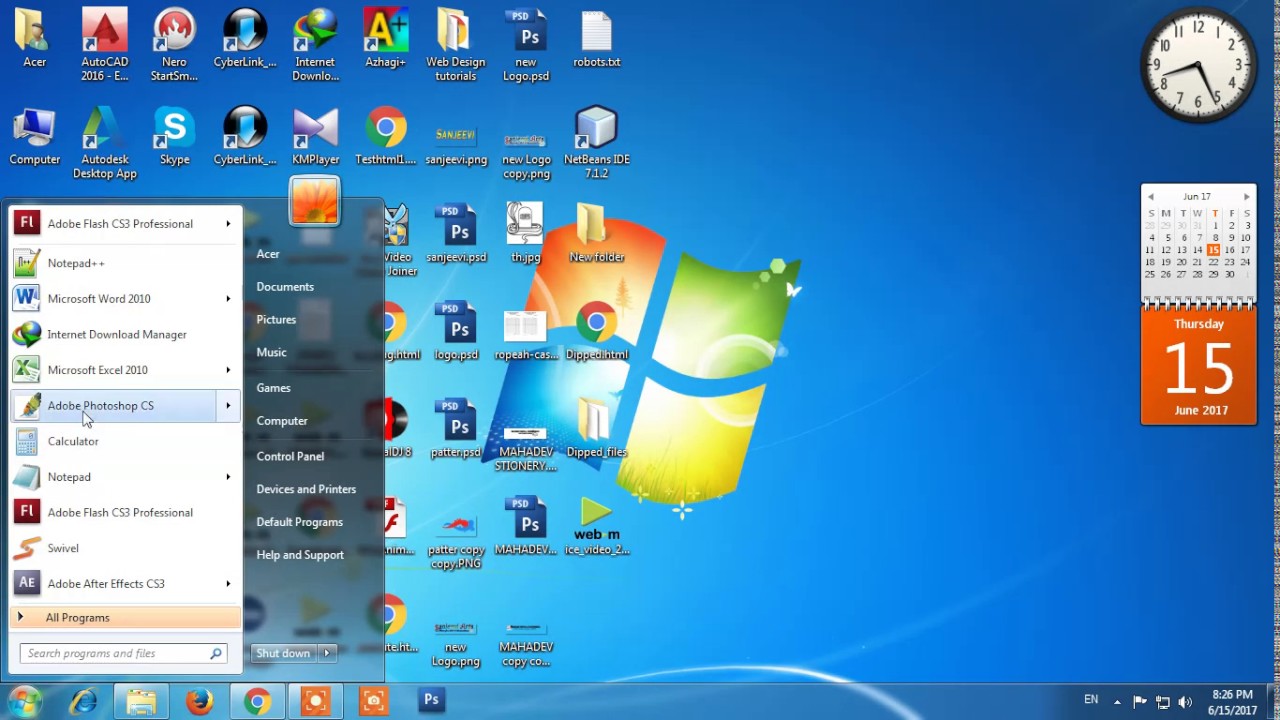Screen dimensions: 1280x720
Task: Open Default Programs link
Action: pos(299,522)
